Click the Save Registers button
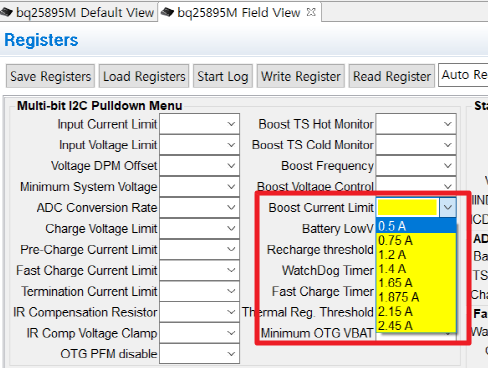Image resolution: width=488 pixels, height=368 pixels. tap(50, 76)
